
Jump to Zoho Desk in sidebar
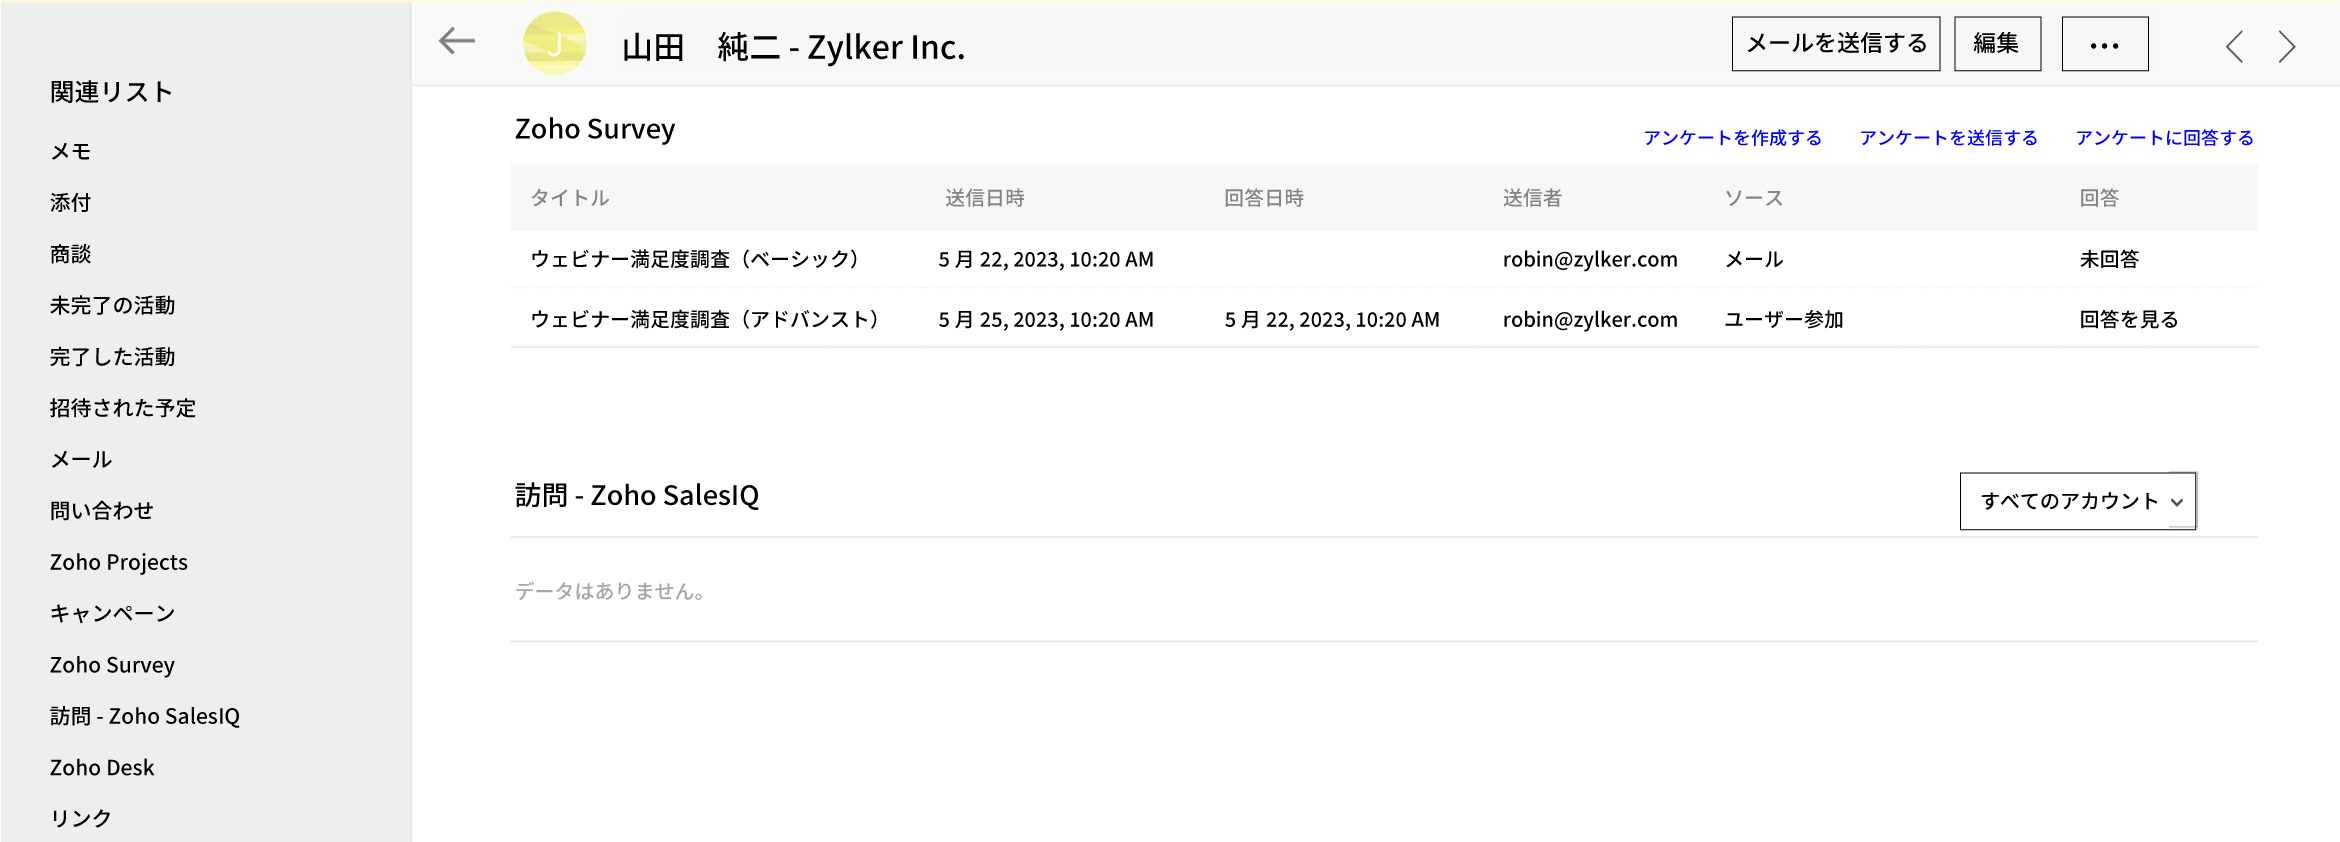102,768
